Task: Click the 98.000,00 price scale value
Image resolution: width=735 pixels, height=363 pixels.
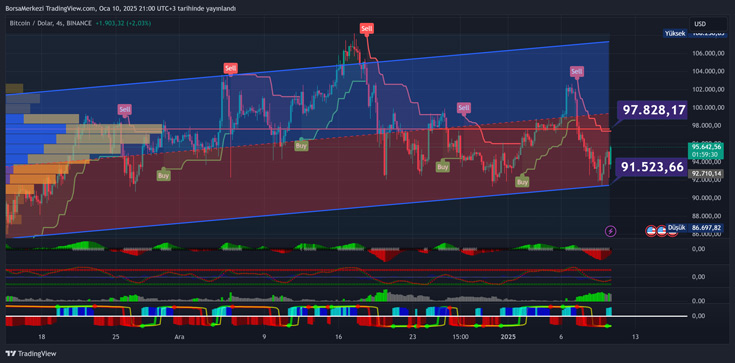Action: (707, 125)
